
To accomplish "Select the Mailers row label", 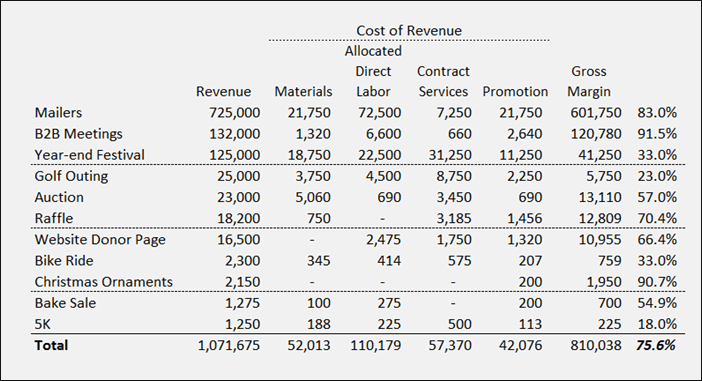I will coord(58,112).
